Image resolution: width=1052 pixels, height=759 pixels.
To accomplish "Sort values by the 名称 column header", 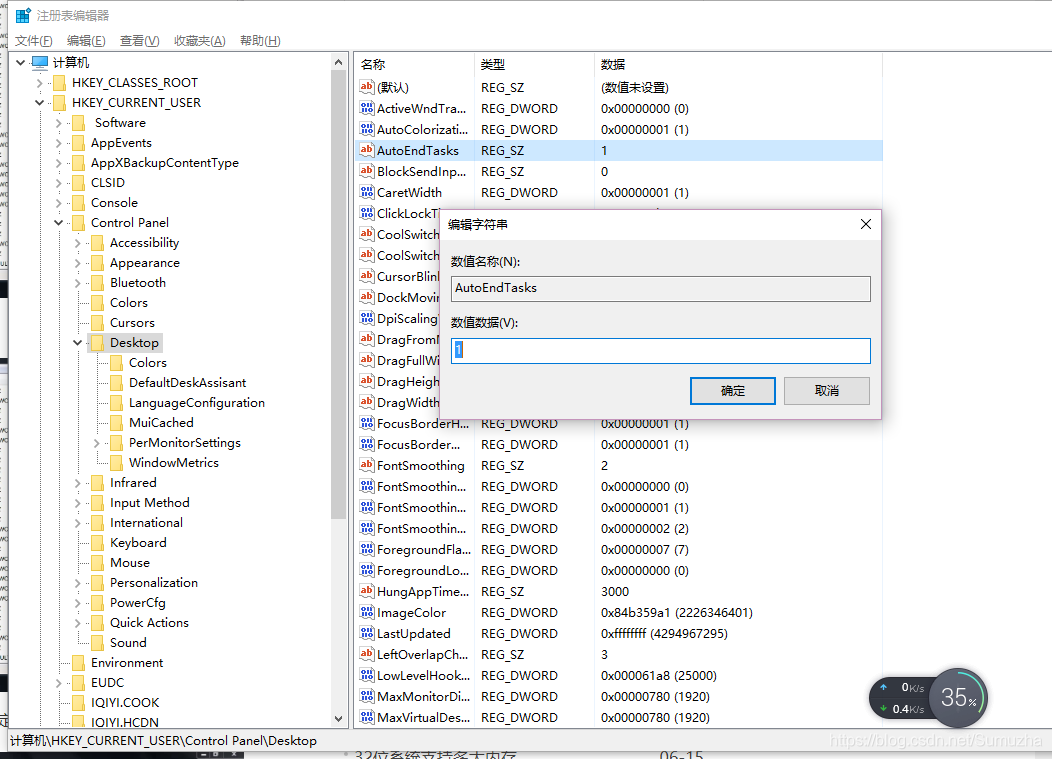I will (413, 64).
